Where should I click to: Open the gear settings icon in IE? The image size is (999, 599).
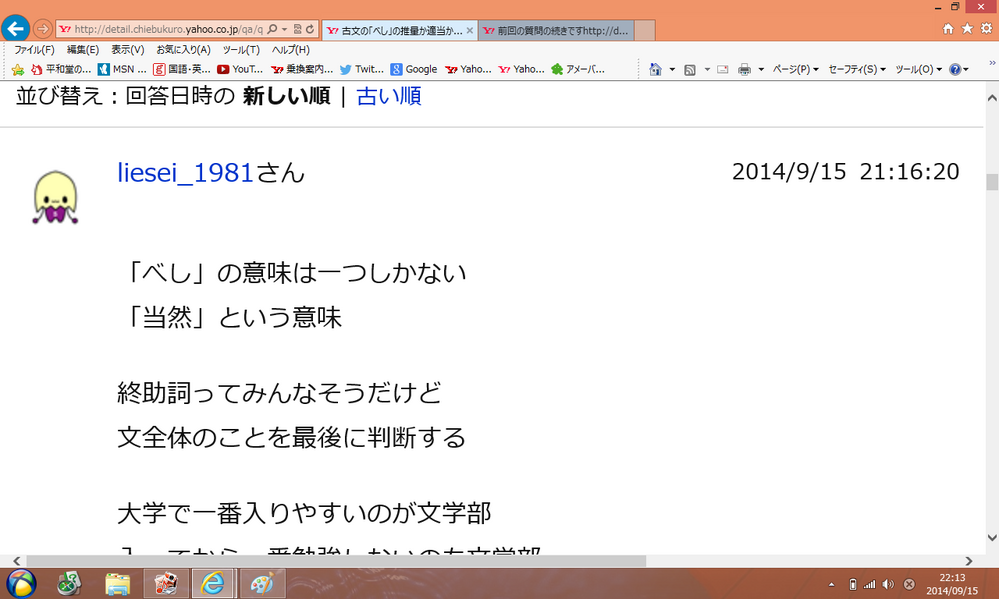[x=985, y=29]
